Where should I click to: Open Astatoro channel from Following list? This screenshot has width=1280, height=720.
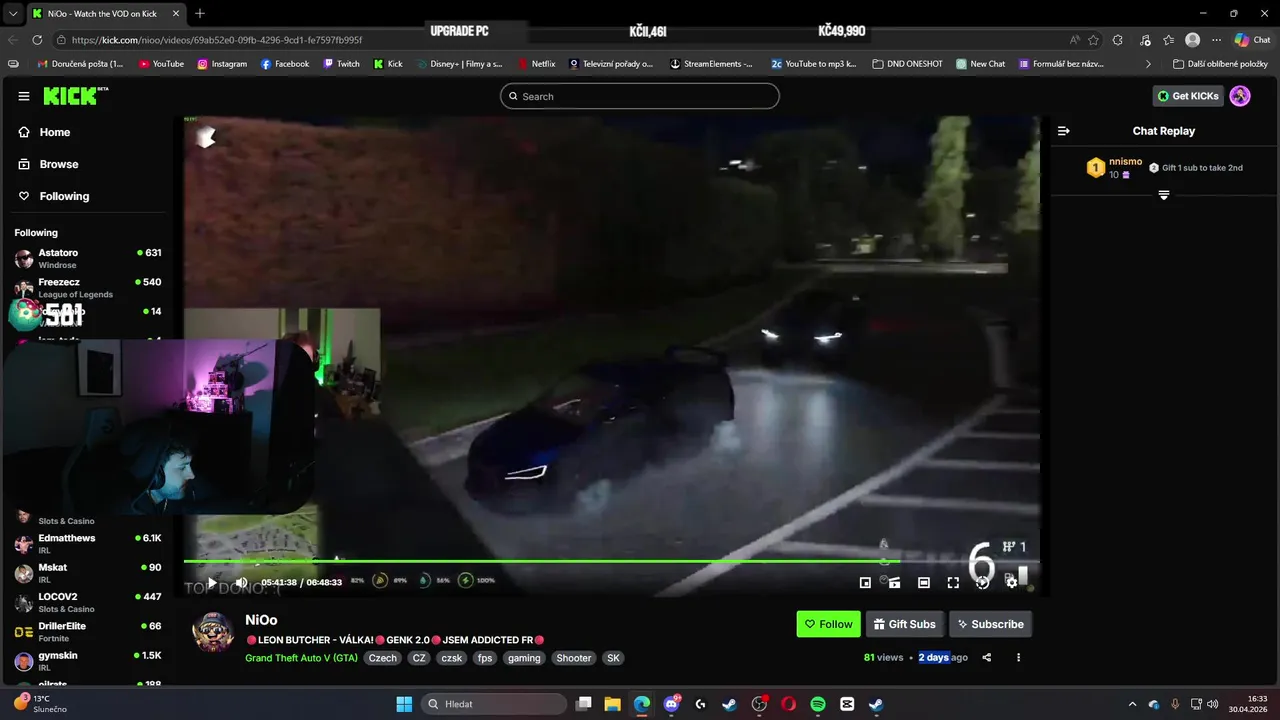(88, 258)
